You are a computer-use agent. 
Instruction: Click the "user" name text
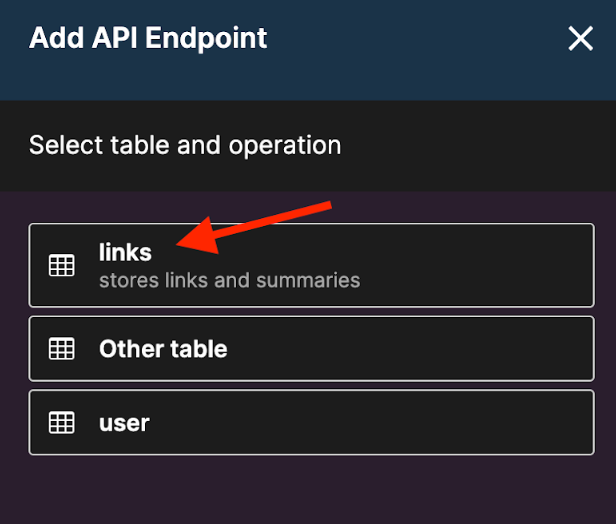point(124,423)
